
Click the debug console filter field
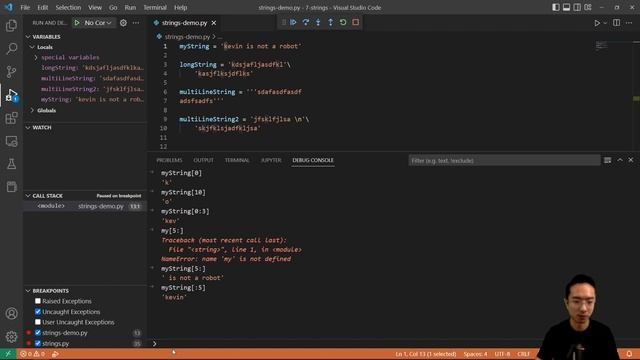(x=504, y=160)
